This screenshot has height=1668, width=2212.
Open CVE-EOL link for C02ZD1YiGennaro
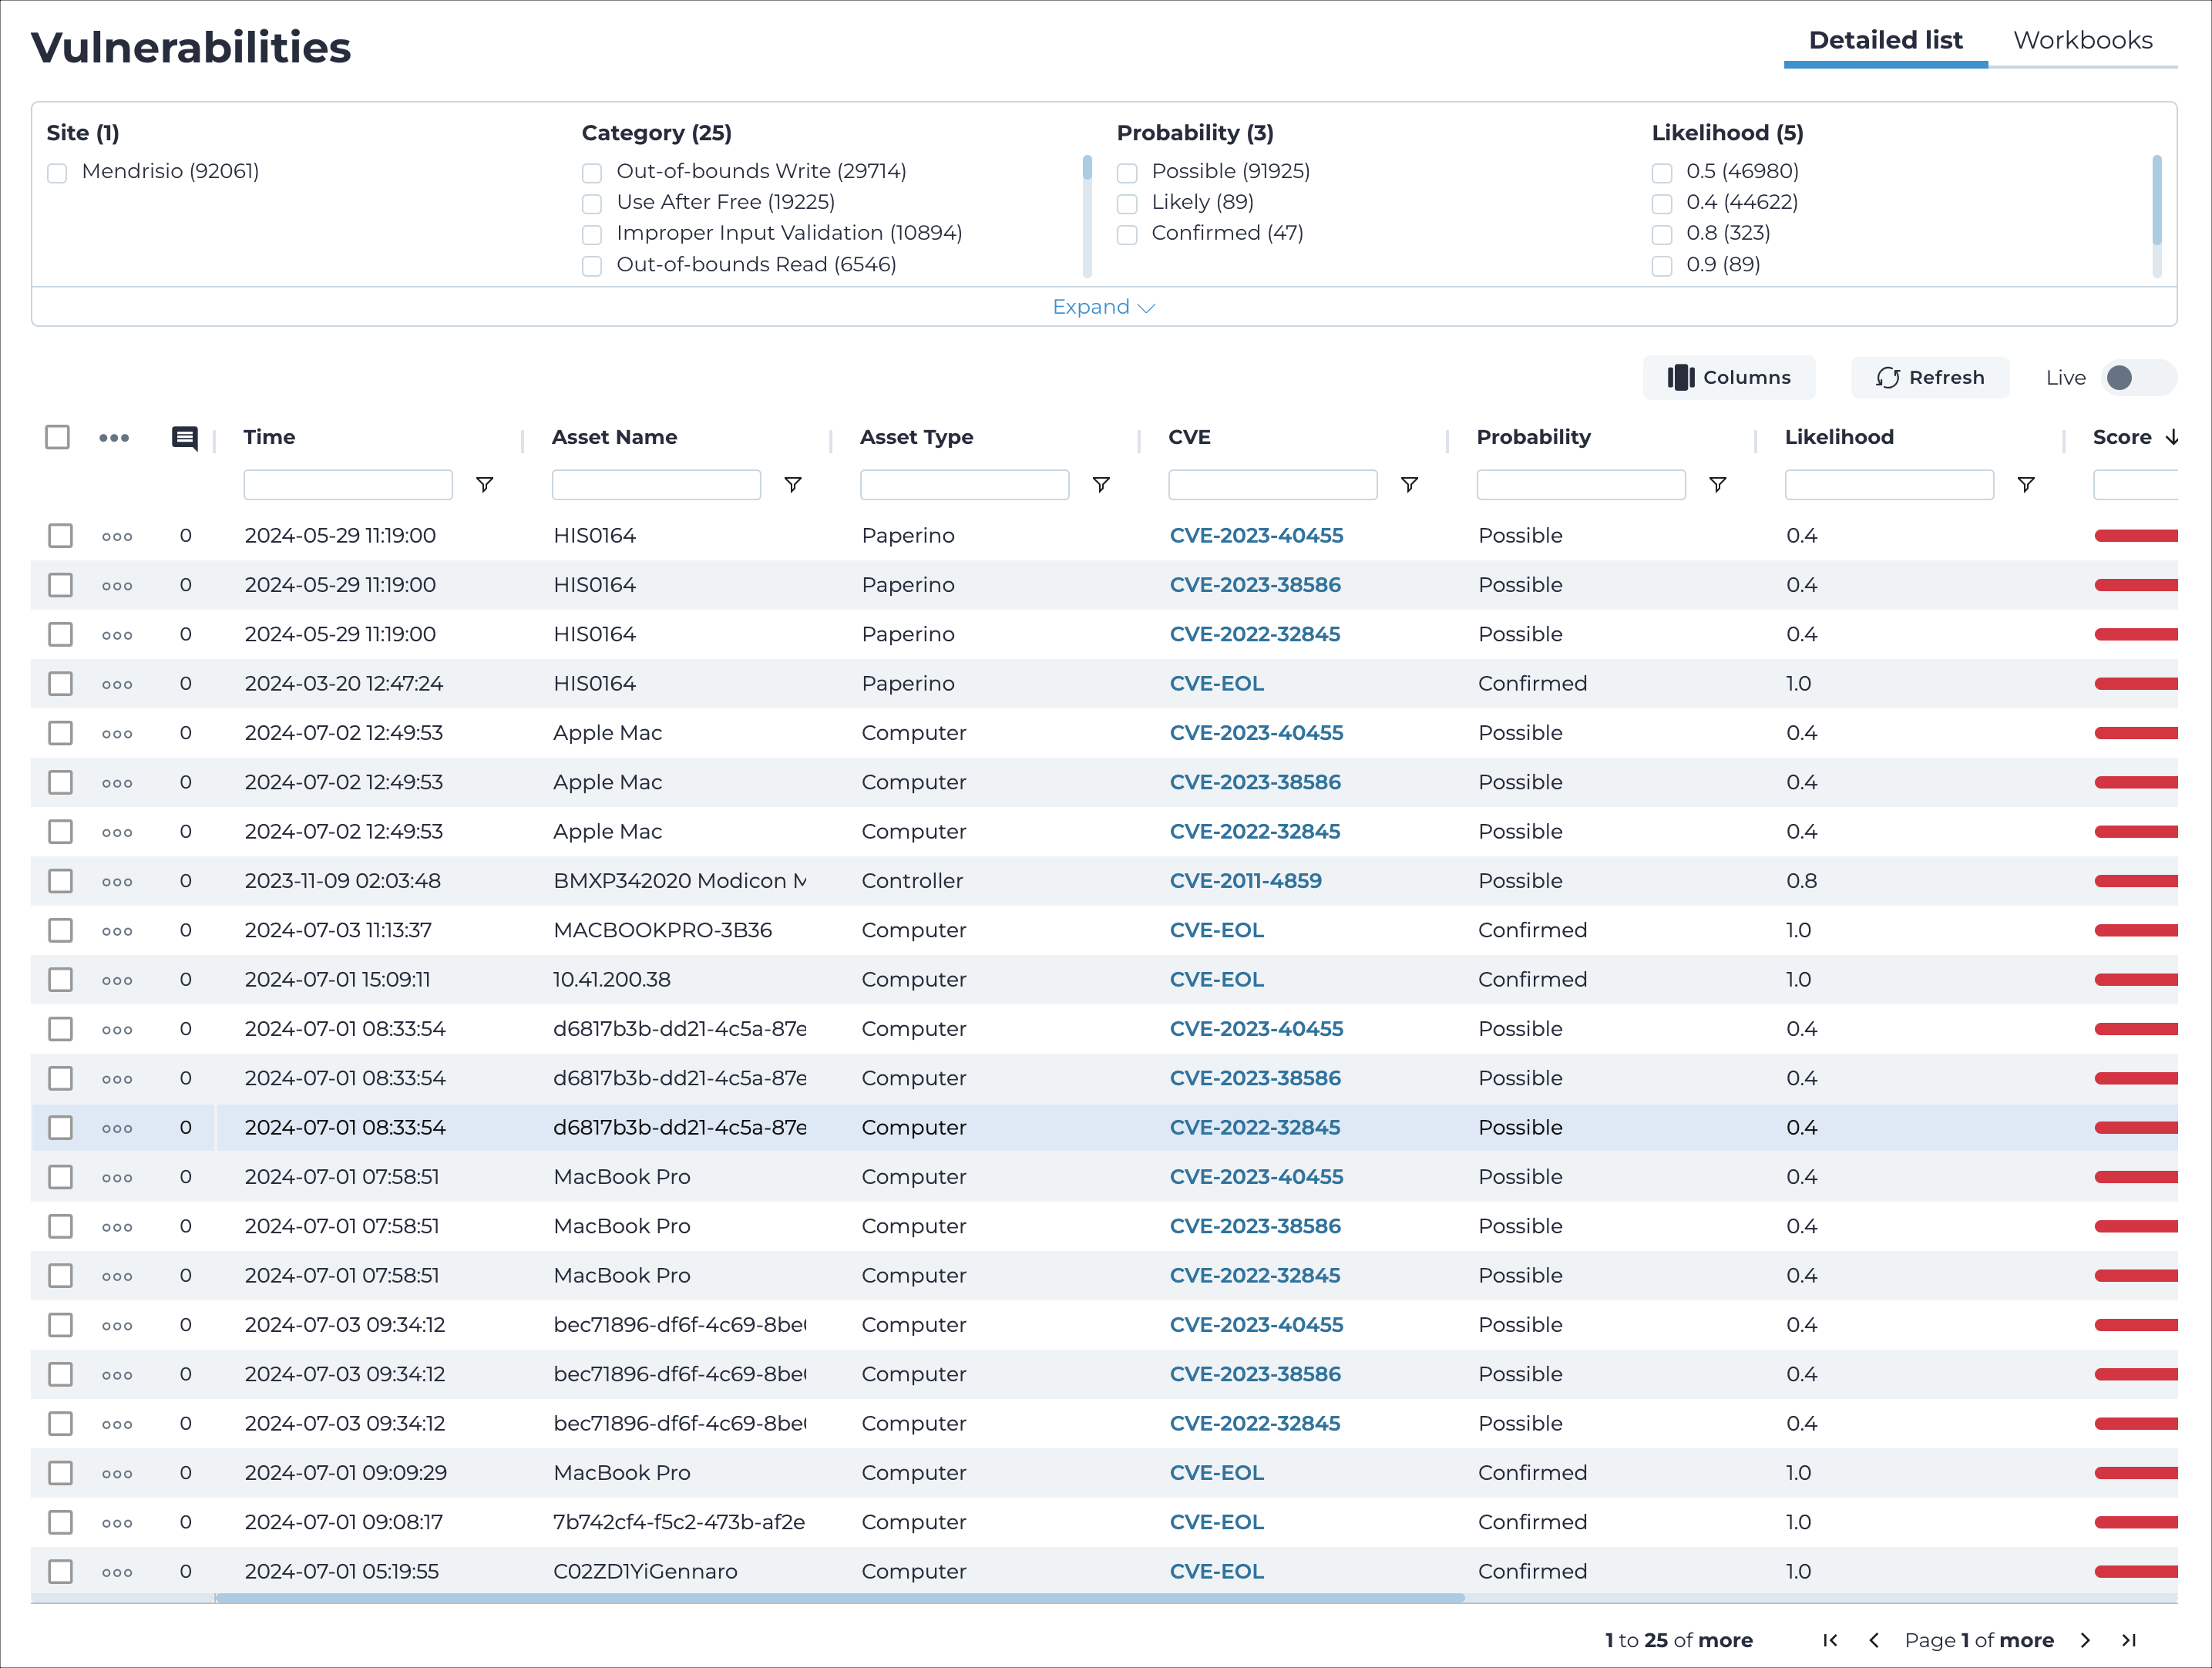(1217, 1571)
